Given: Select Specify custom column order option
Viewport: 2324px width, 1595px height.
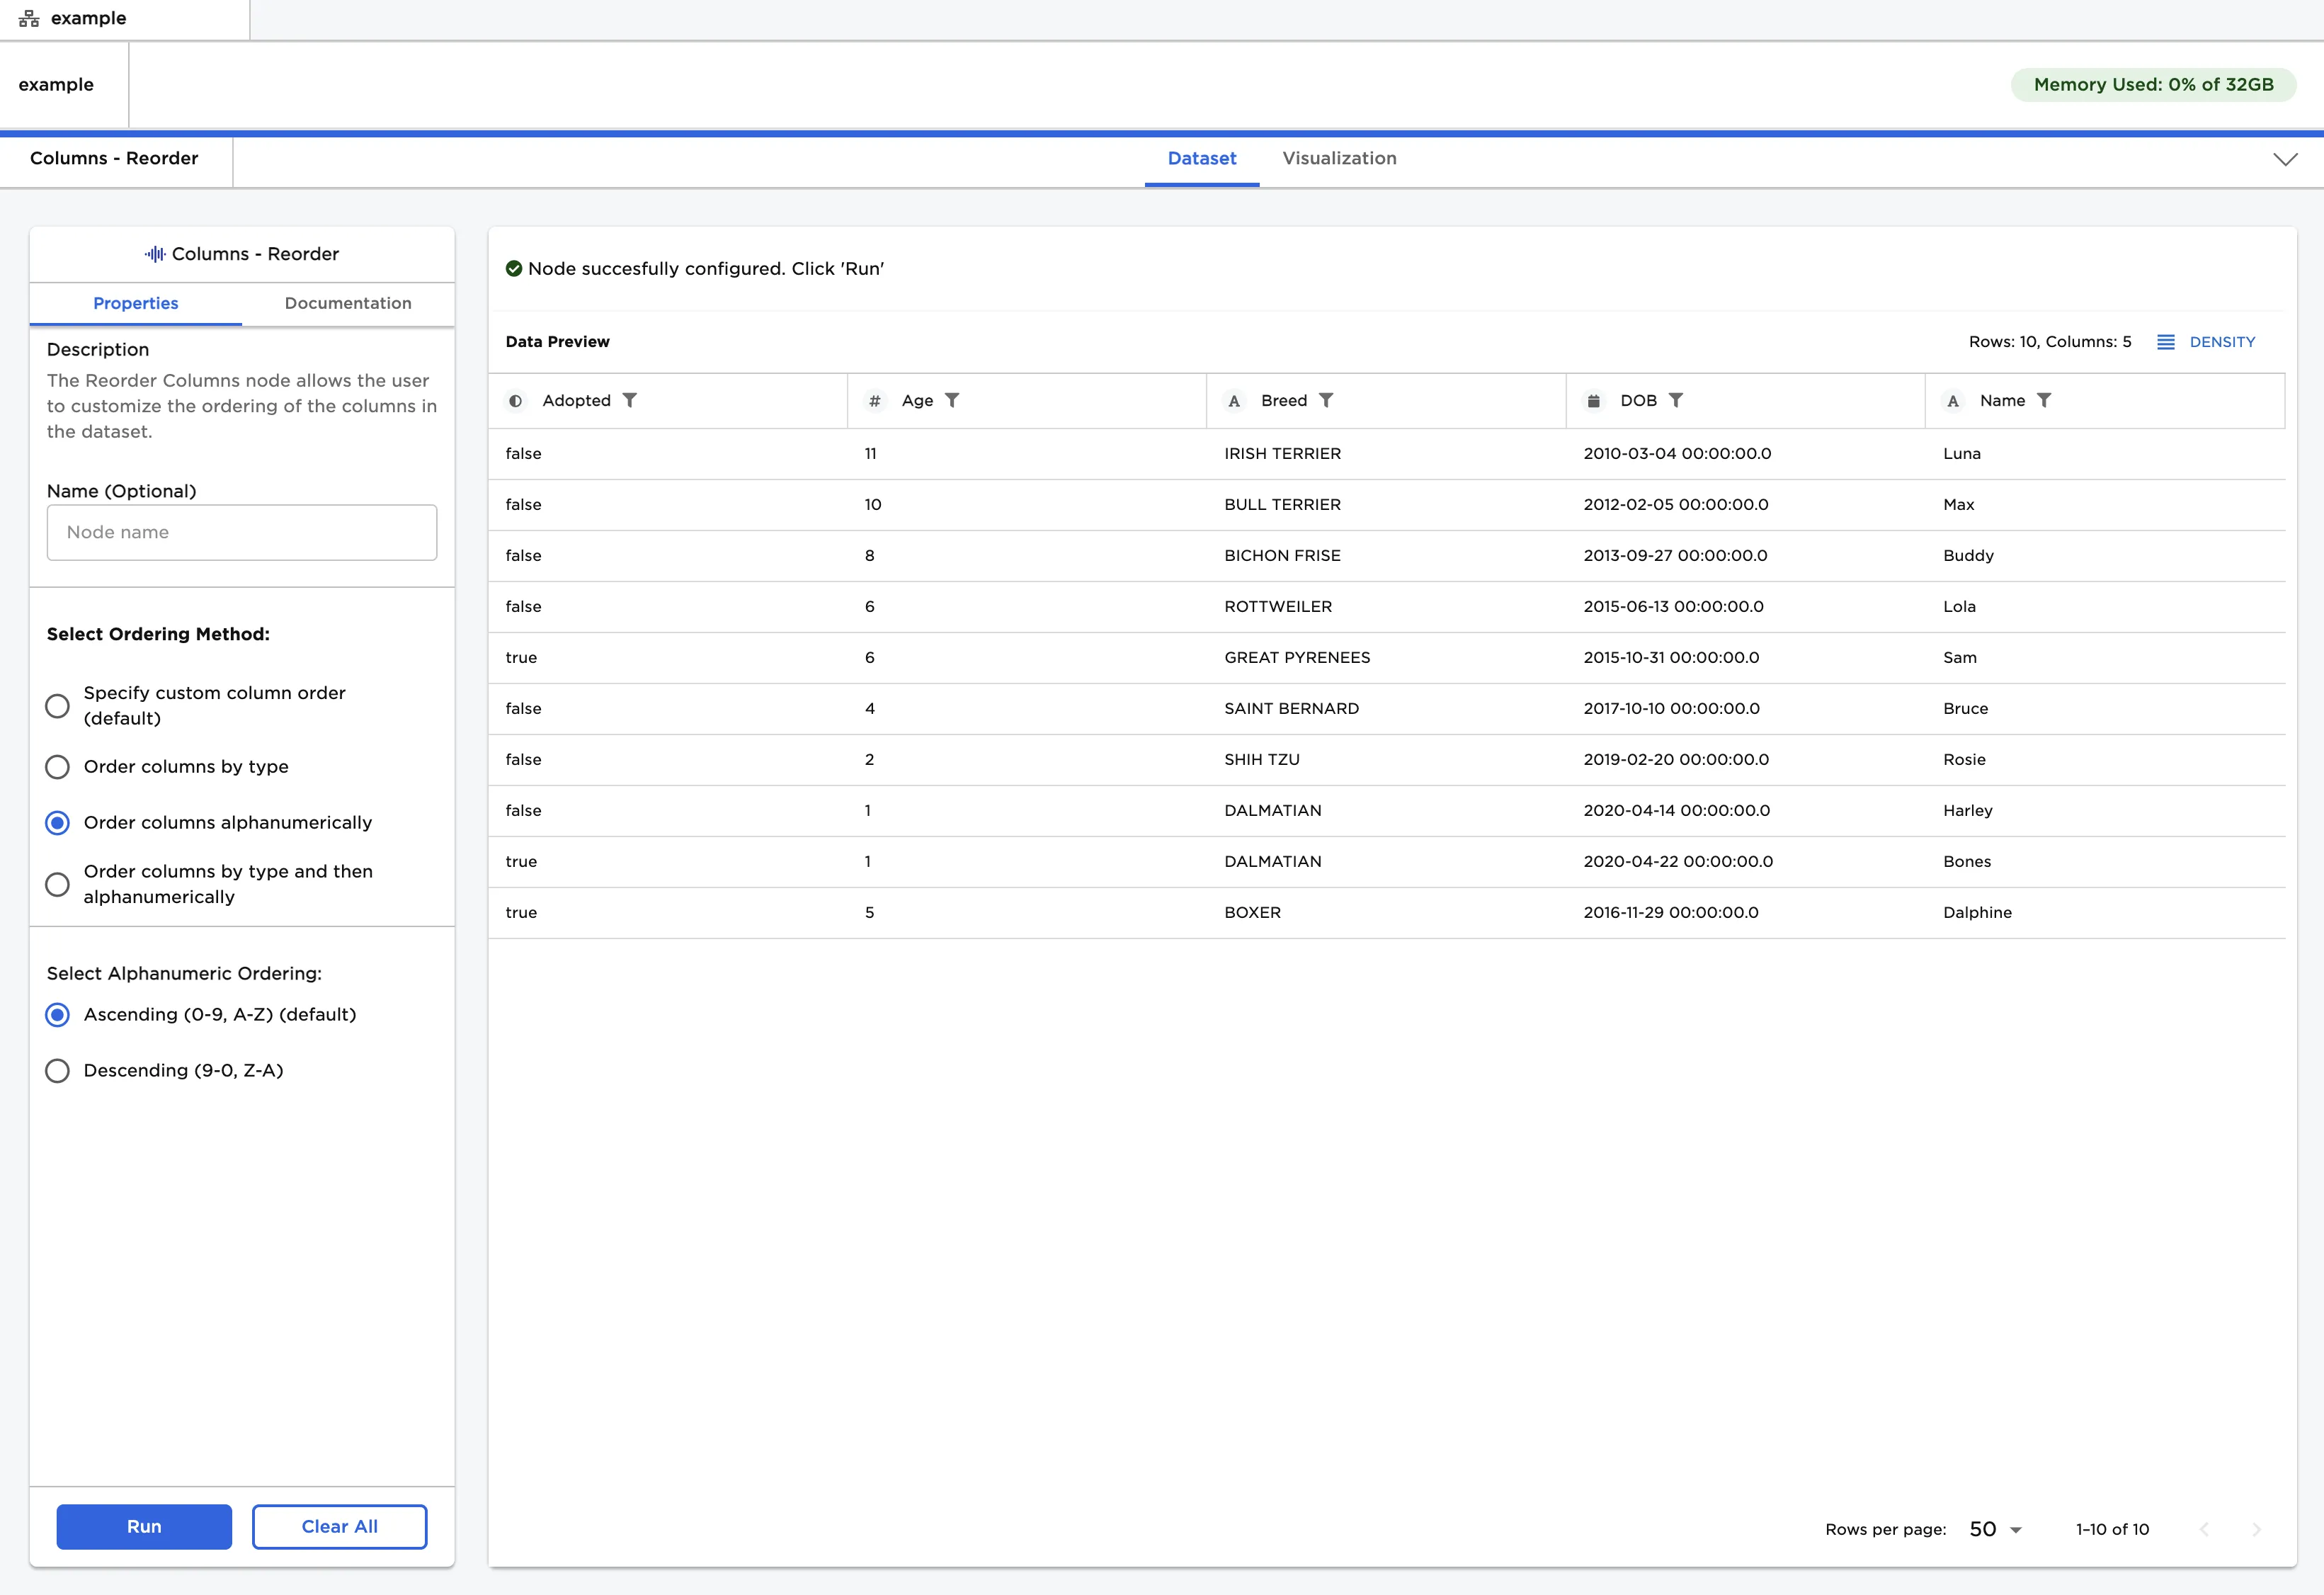Looking at the screenshot, I should click(x=58, y=706).
